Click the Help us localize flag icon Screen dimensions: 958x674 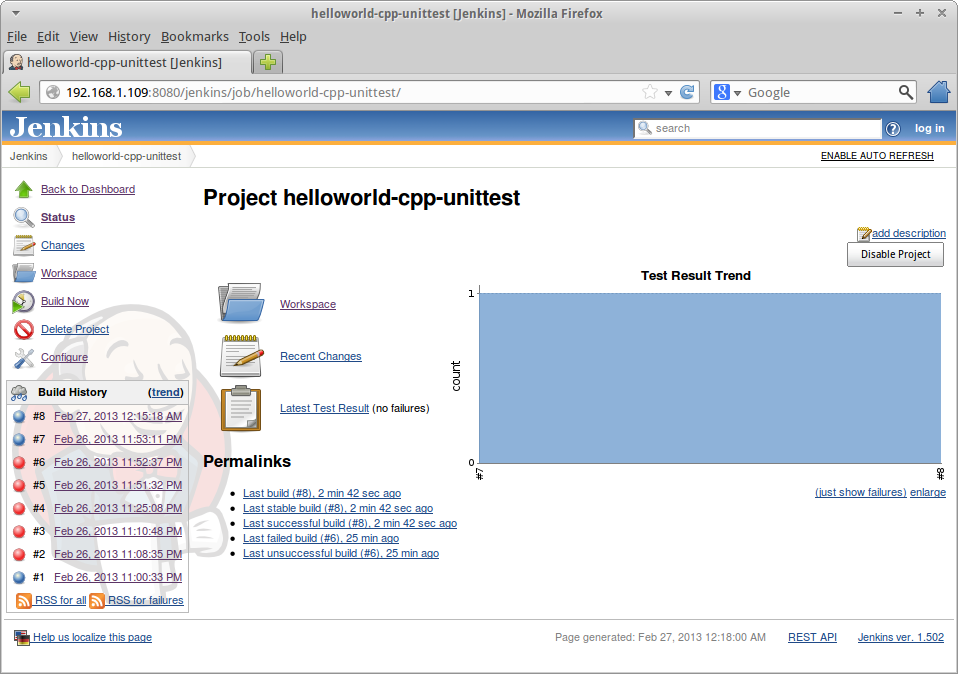[x=22, y=638]
